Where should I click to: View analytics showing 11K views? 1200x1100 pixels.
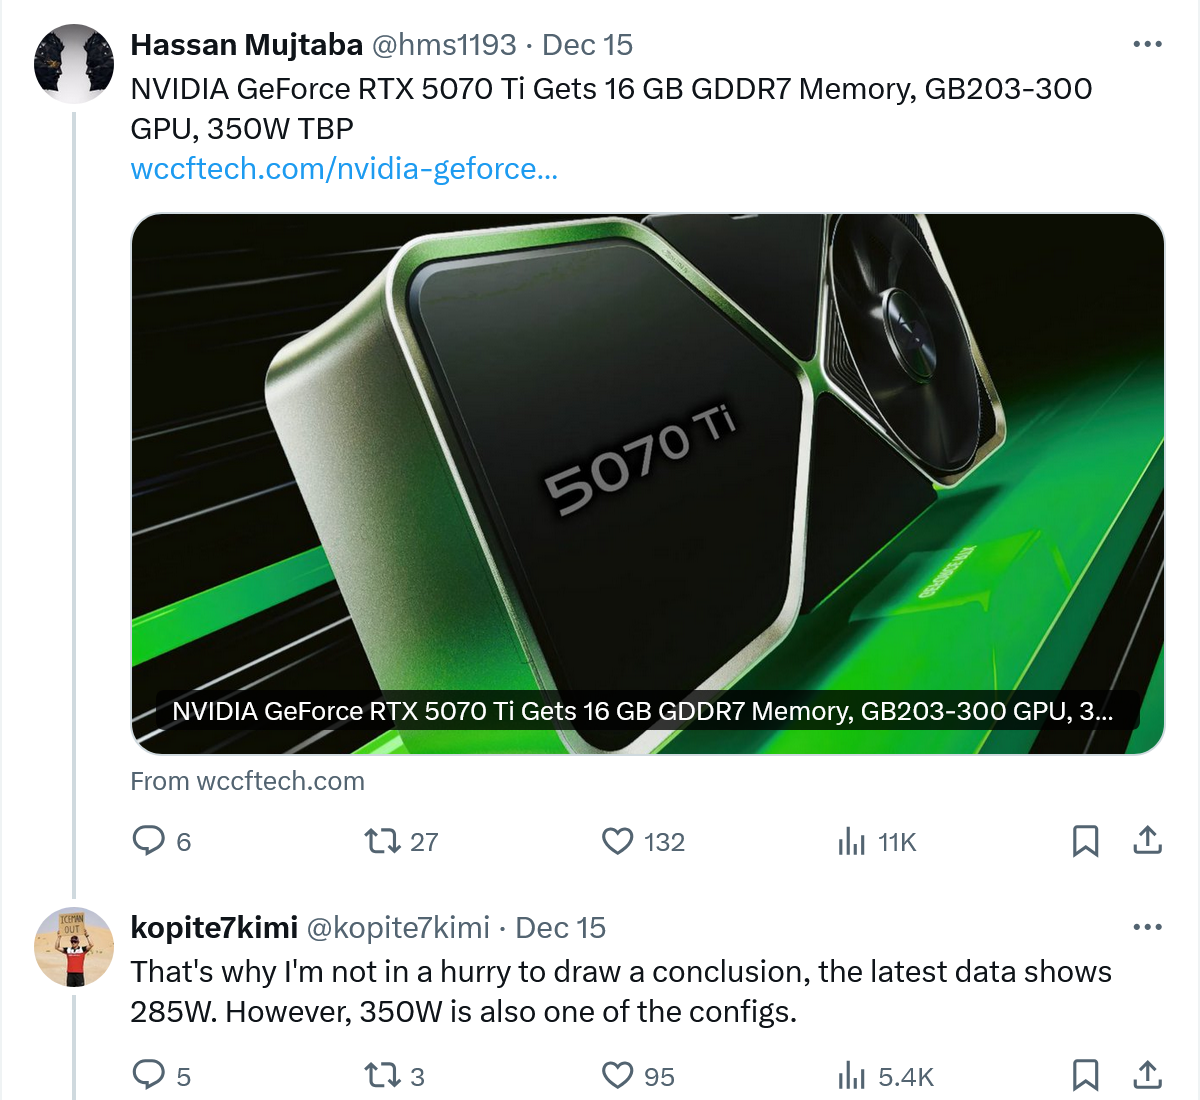pos(851,841)
